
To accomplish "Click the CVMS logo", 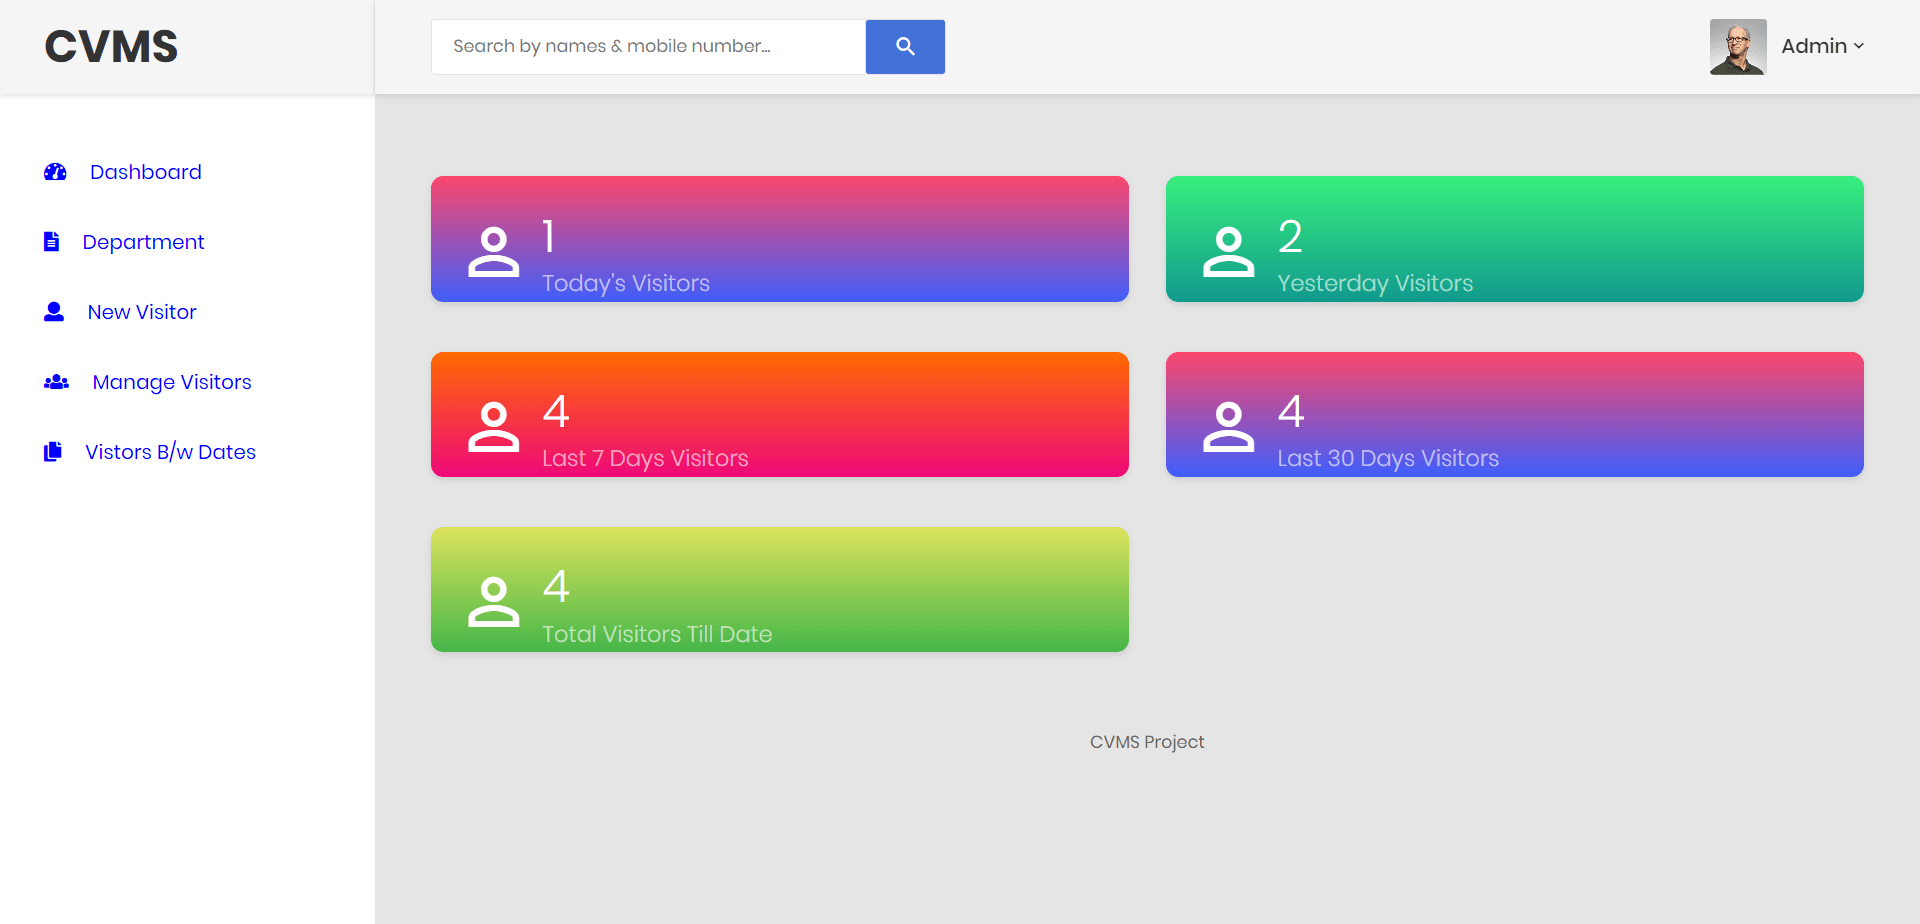I will (x=110, y=46).
